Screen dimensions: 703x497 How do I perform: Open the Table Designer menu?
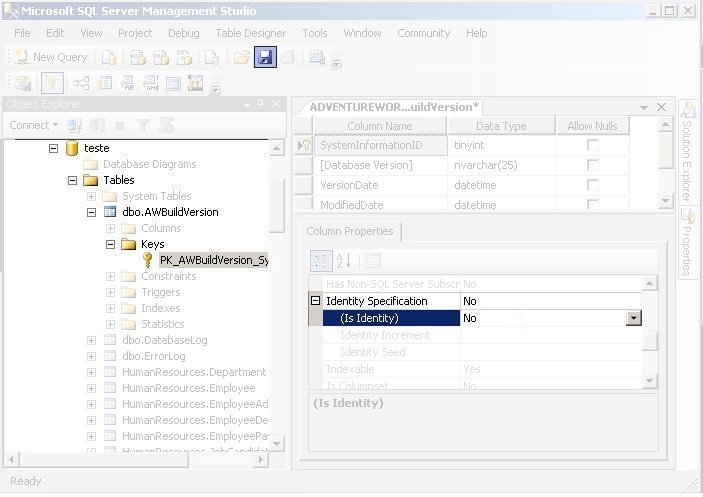tap(250, 33)
